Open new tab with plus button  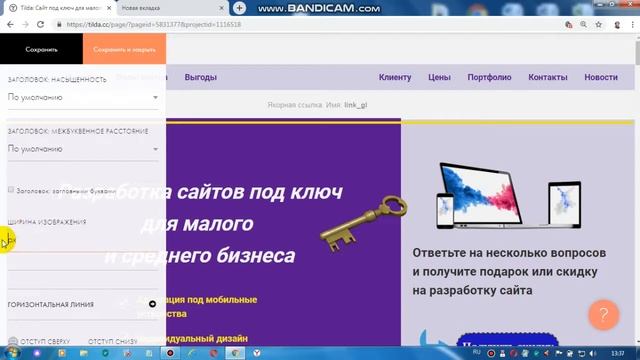[x=239, y=8]
